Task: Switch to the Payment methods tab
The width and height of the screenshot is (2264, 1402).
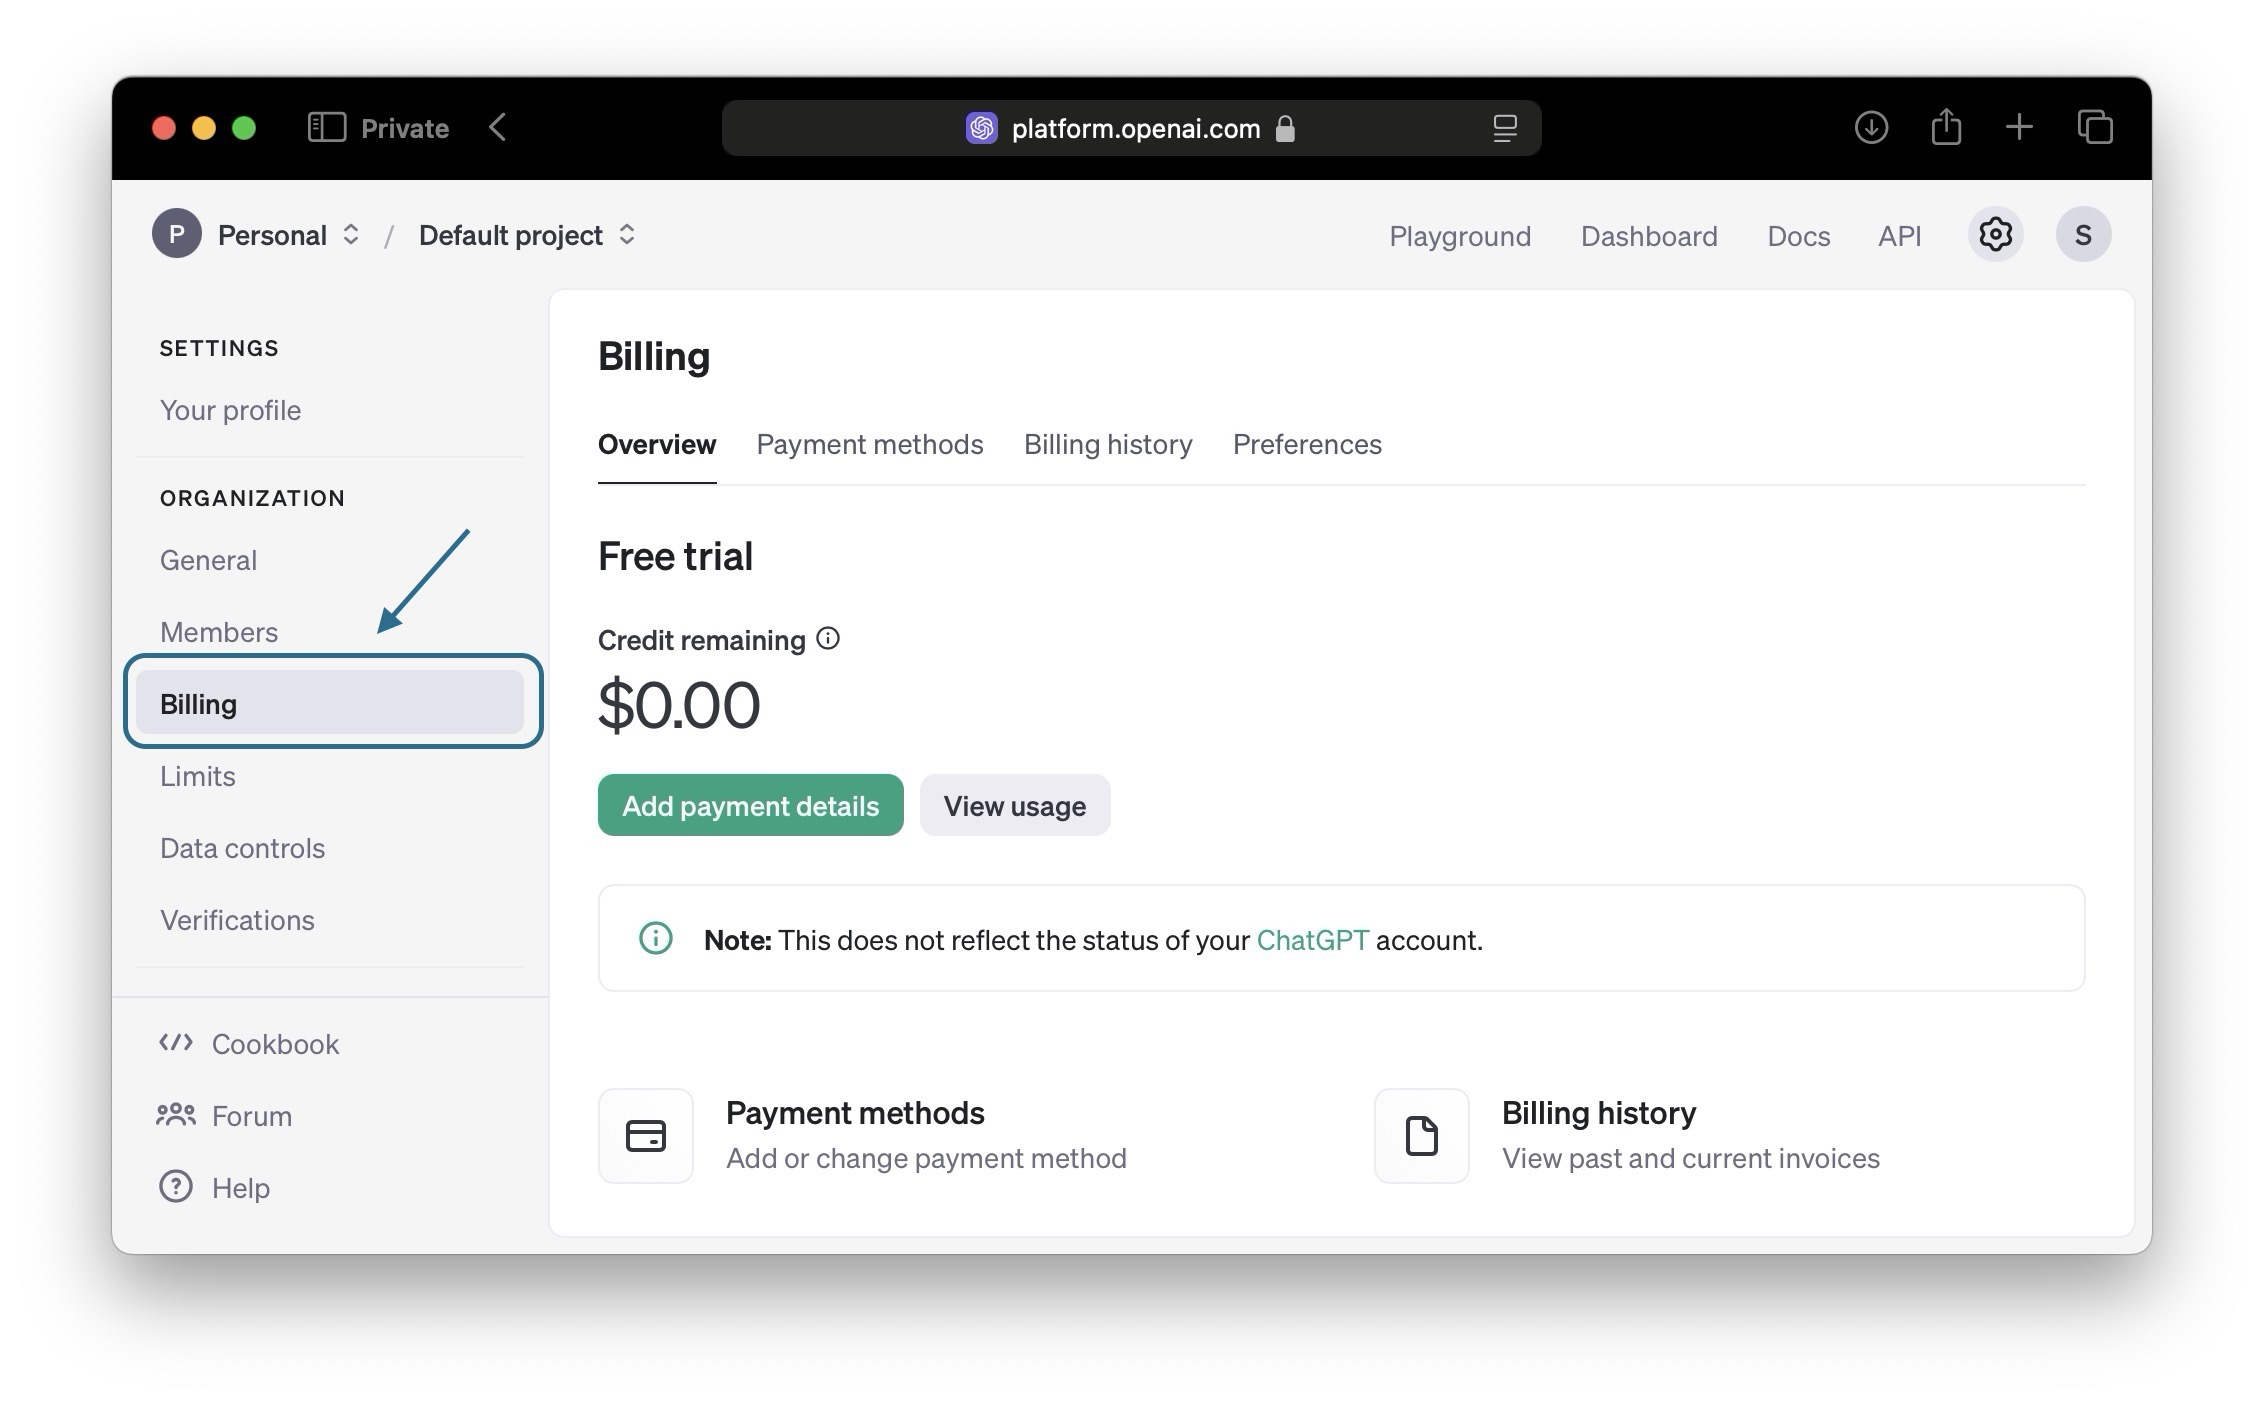Action: coord(870,444)
